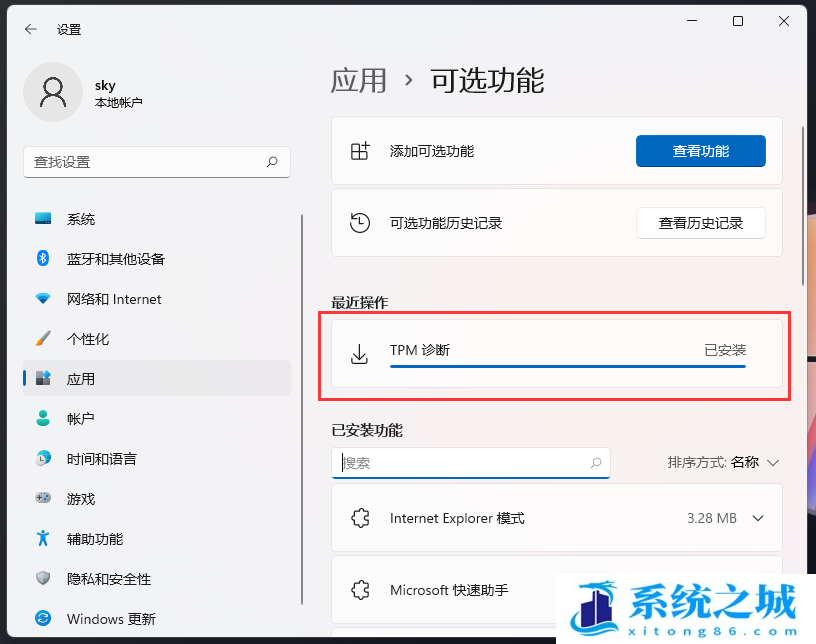This screenshot has width=816, height=644.
Task: Open 蓝牙和其他设备 settings
Action: coord(115,259)
